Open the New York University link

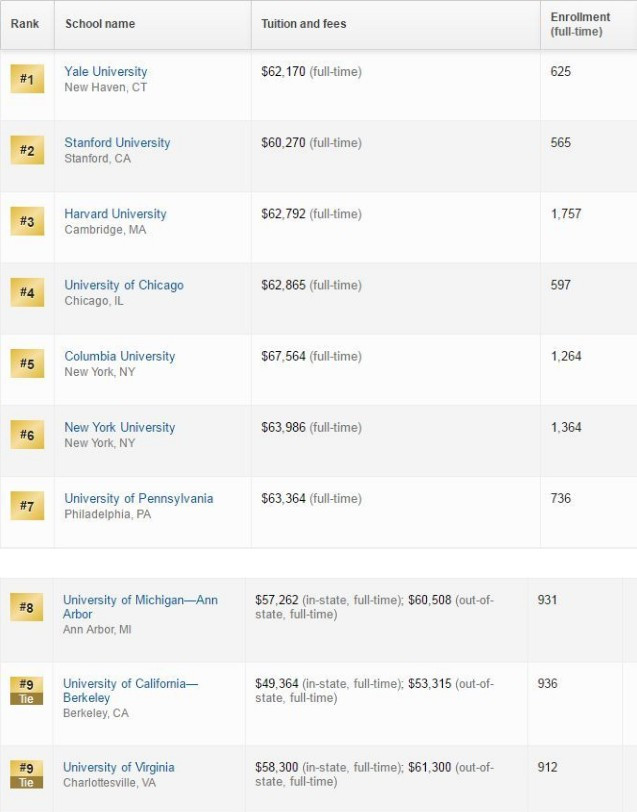pyautogui.click(x=120, y=427)
